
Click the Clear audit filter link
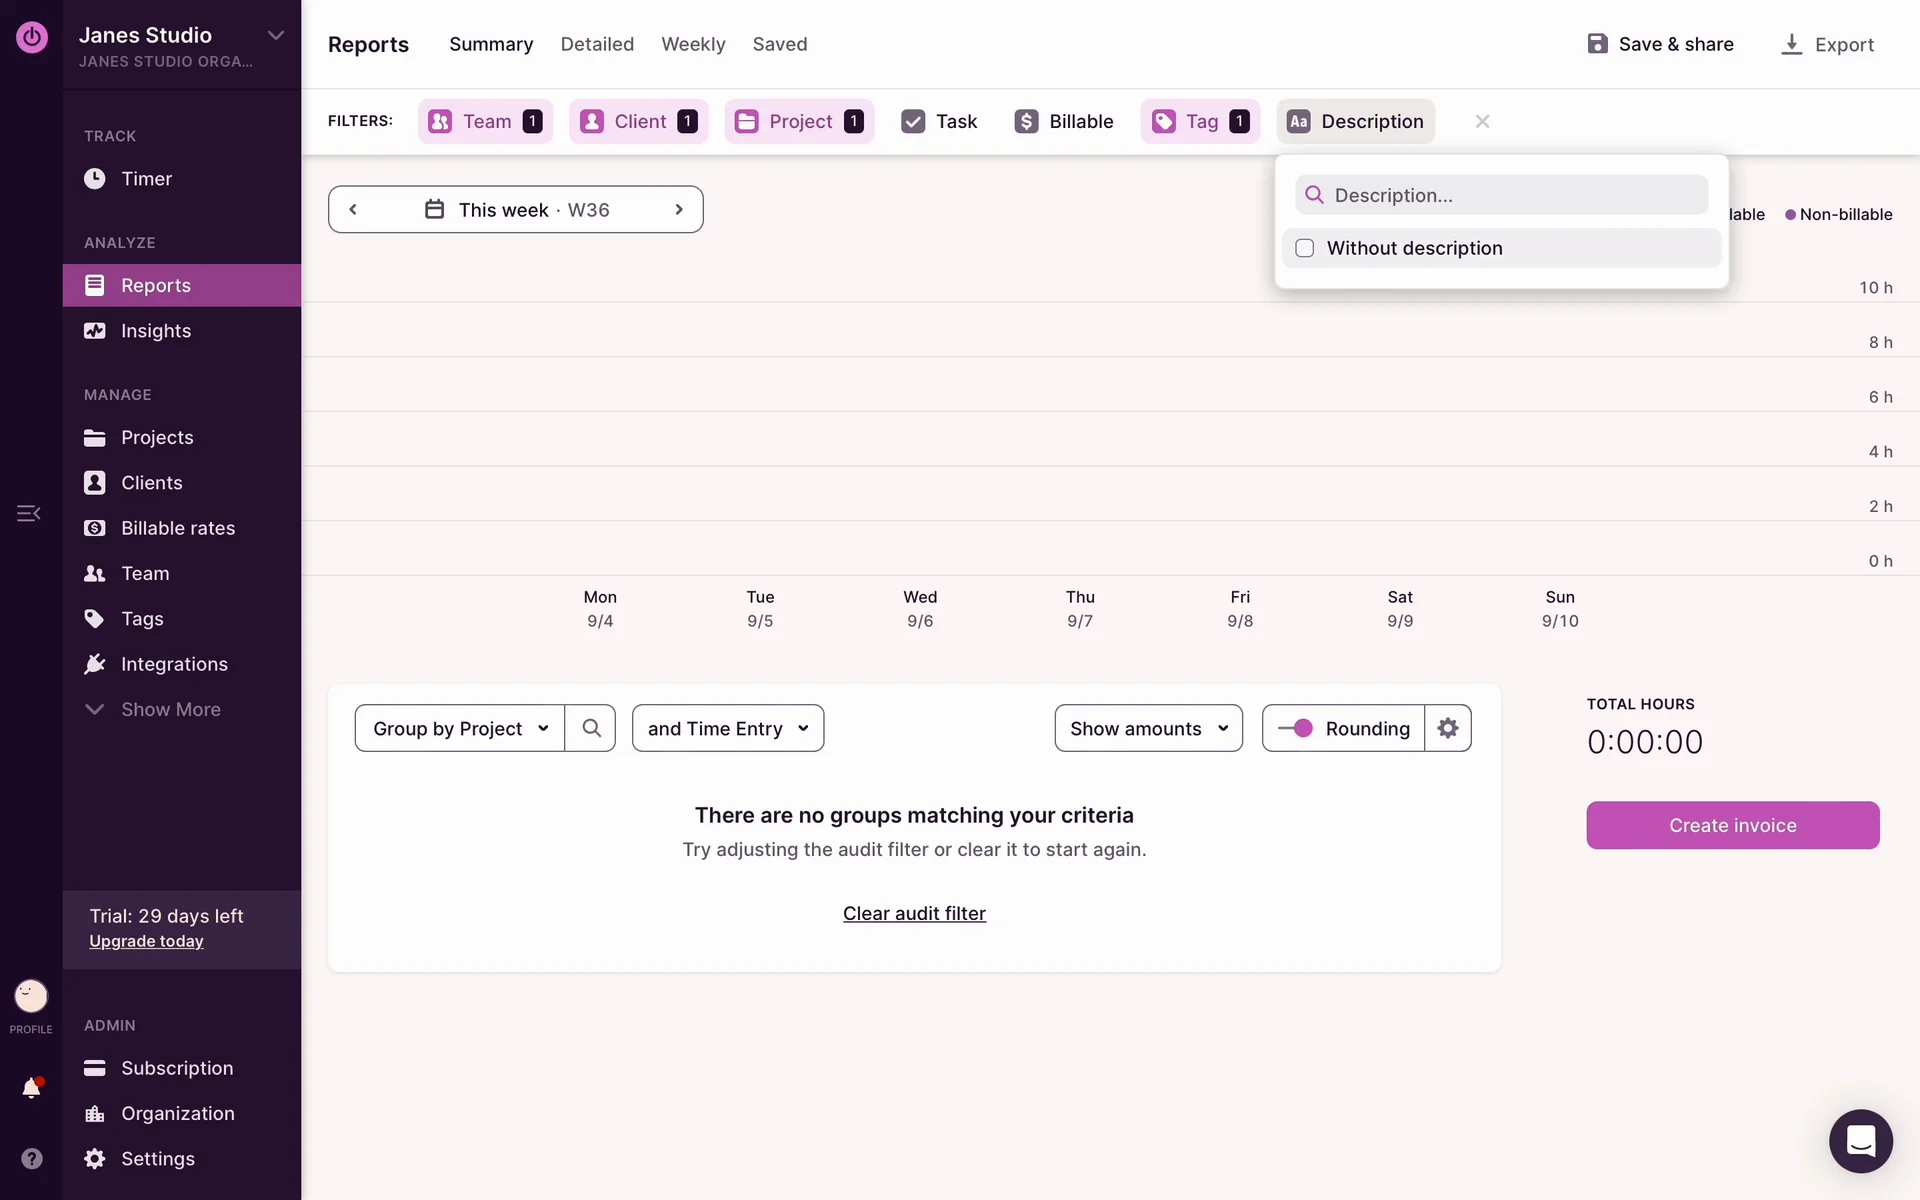914,913
